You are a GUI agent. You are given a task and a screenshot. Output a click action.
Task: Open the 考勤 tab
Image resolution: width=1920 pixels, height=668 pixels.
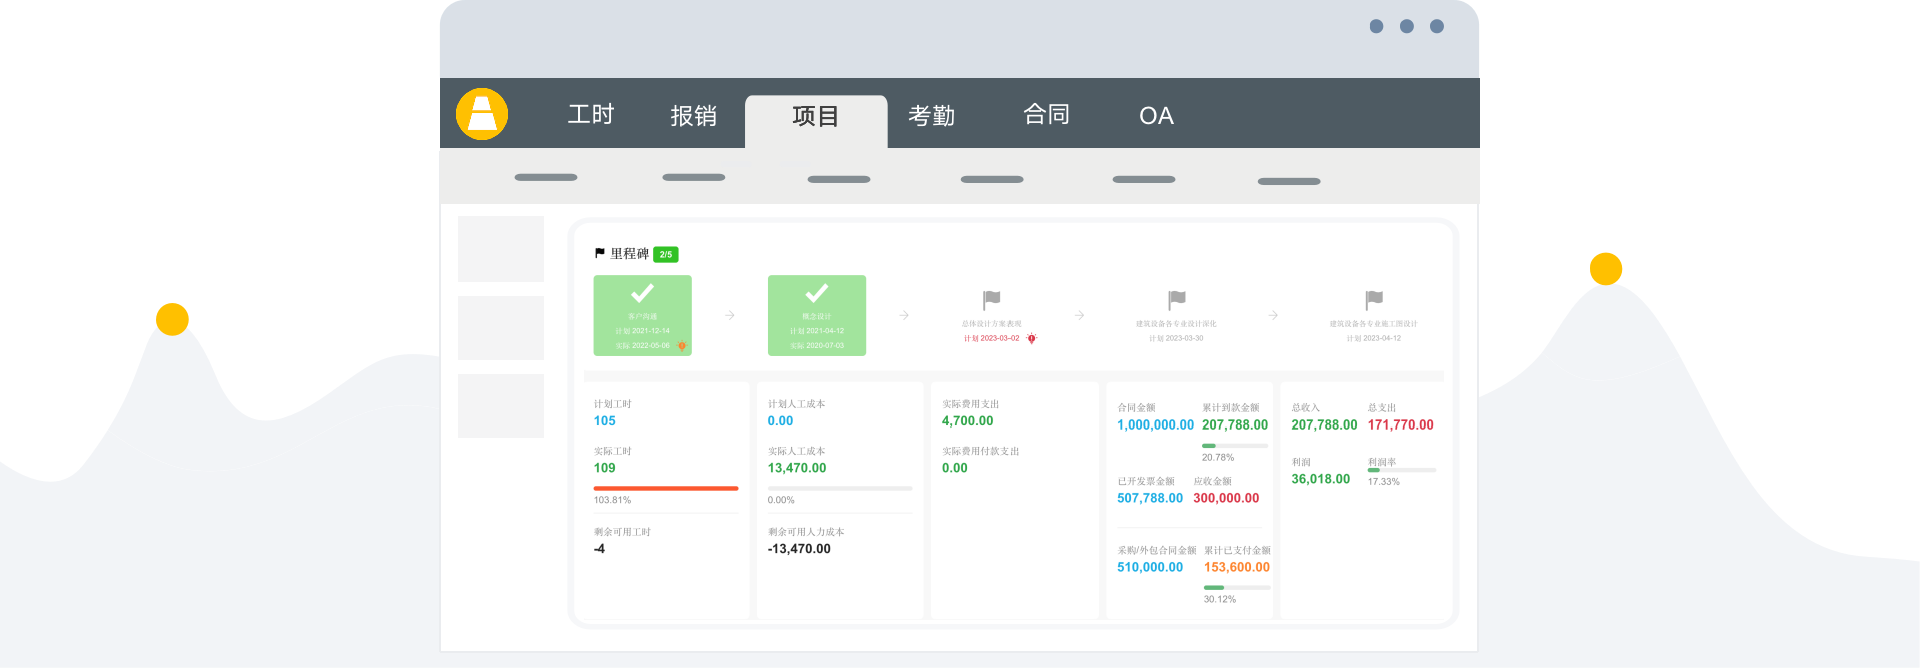point(932,116)
